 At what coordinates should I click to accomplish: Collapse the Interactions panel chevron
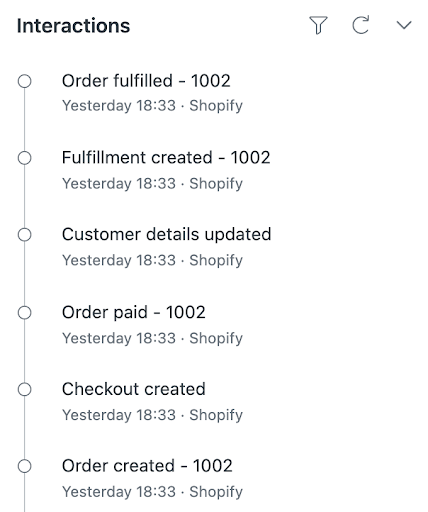[x=404, y=25]
